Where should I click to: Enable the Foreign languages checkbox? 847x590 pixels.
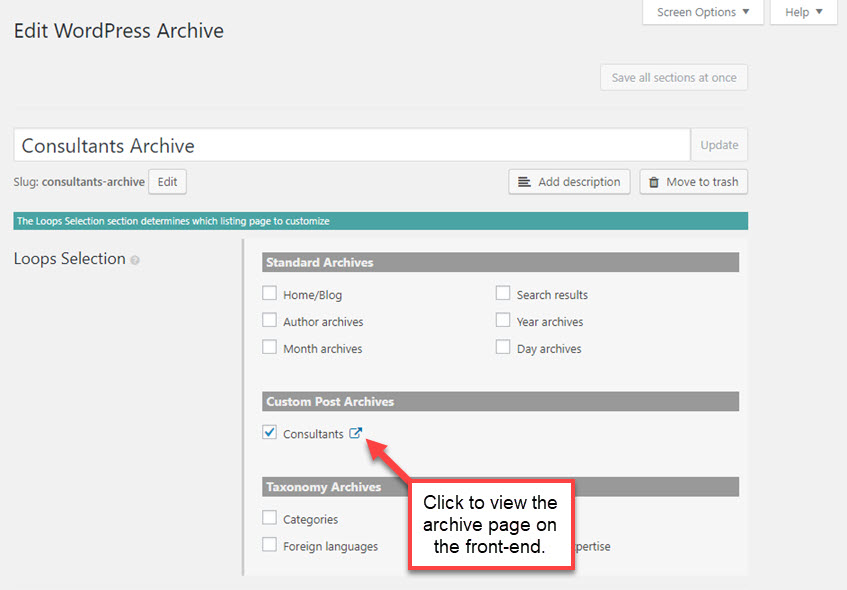point(270,545)
